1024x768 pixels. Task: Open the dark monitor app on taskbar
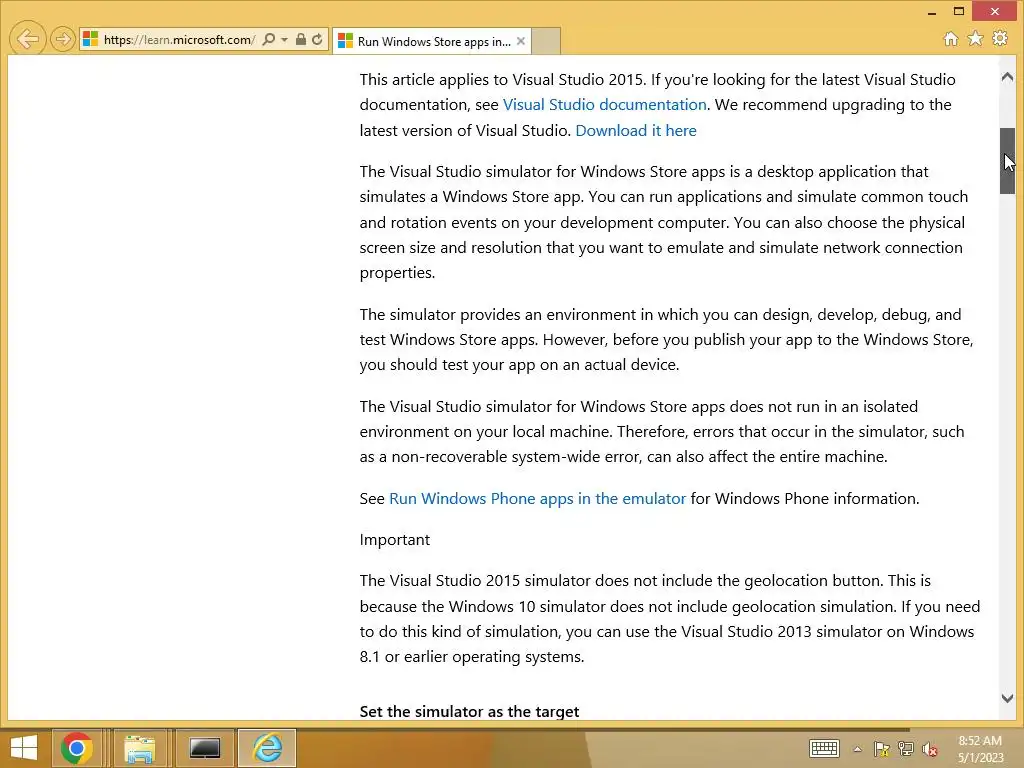point(204,748)
